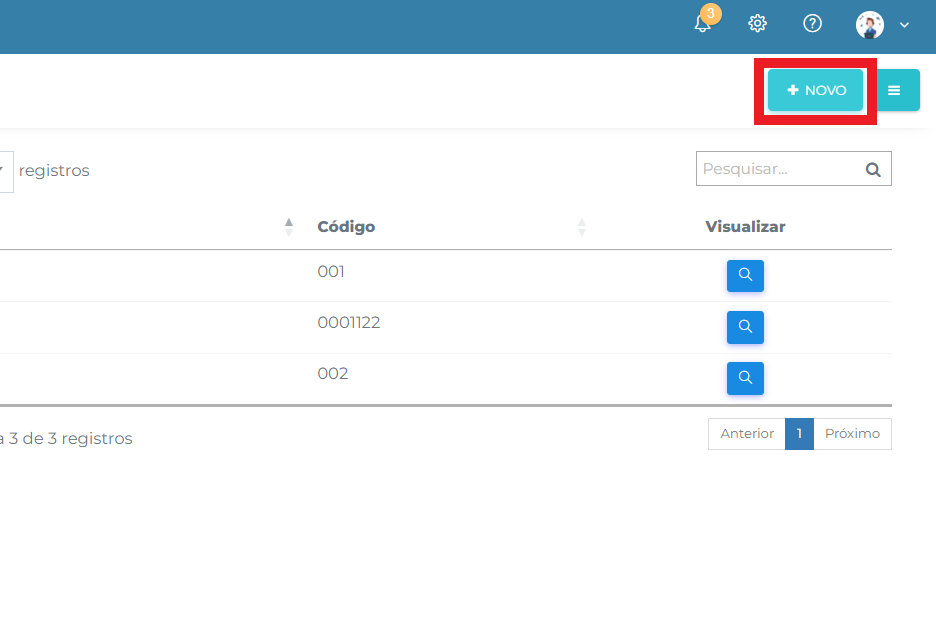Click the code cell 002
936x630 pixels.
(x=332, y=374)
